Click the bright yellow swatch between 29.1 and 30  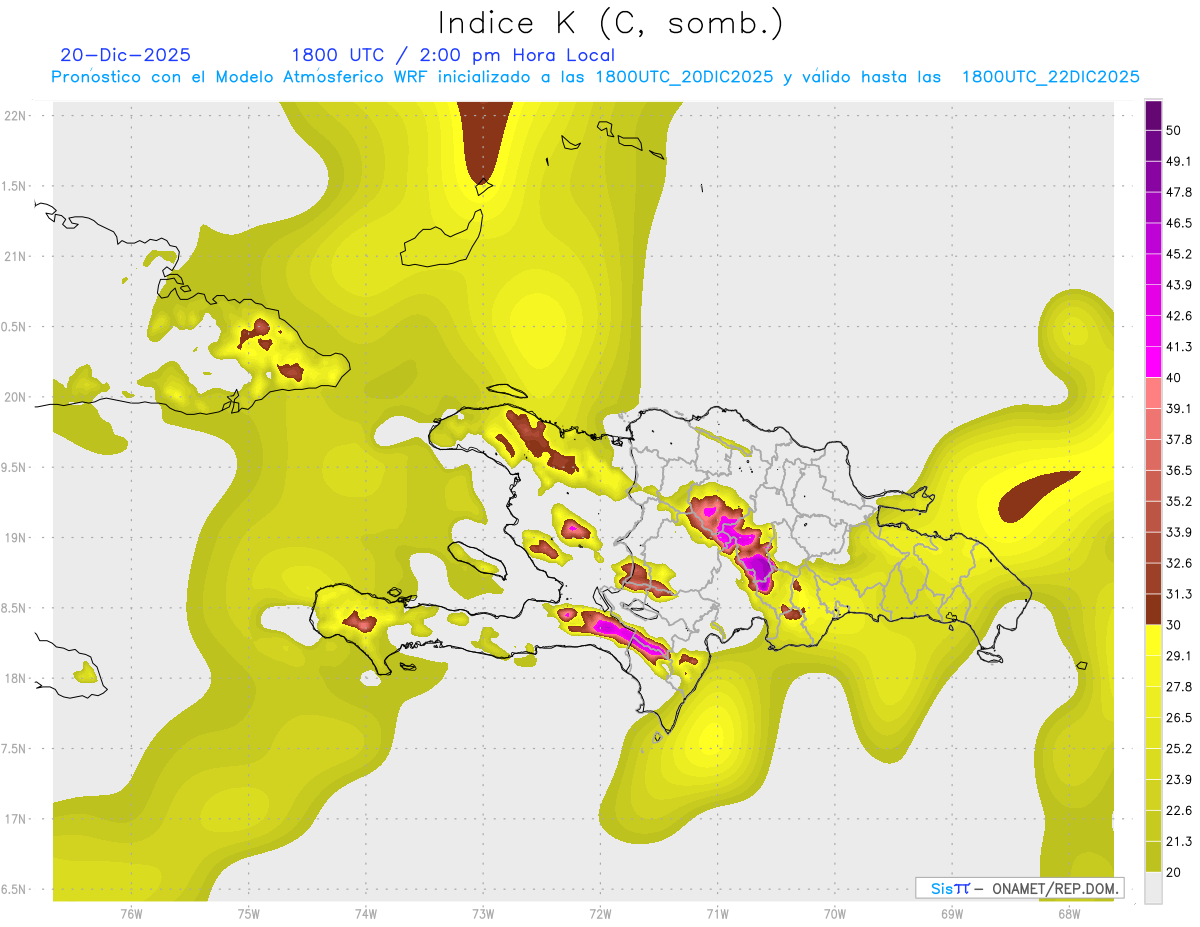coord(1153,640)
